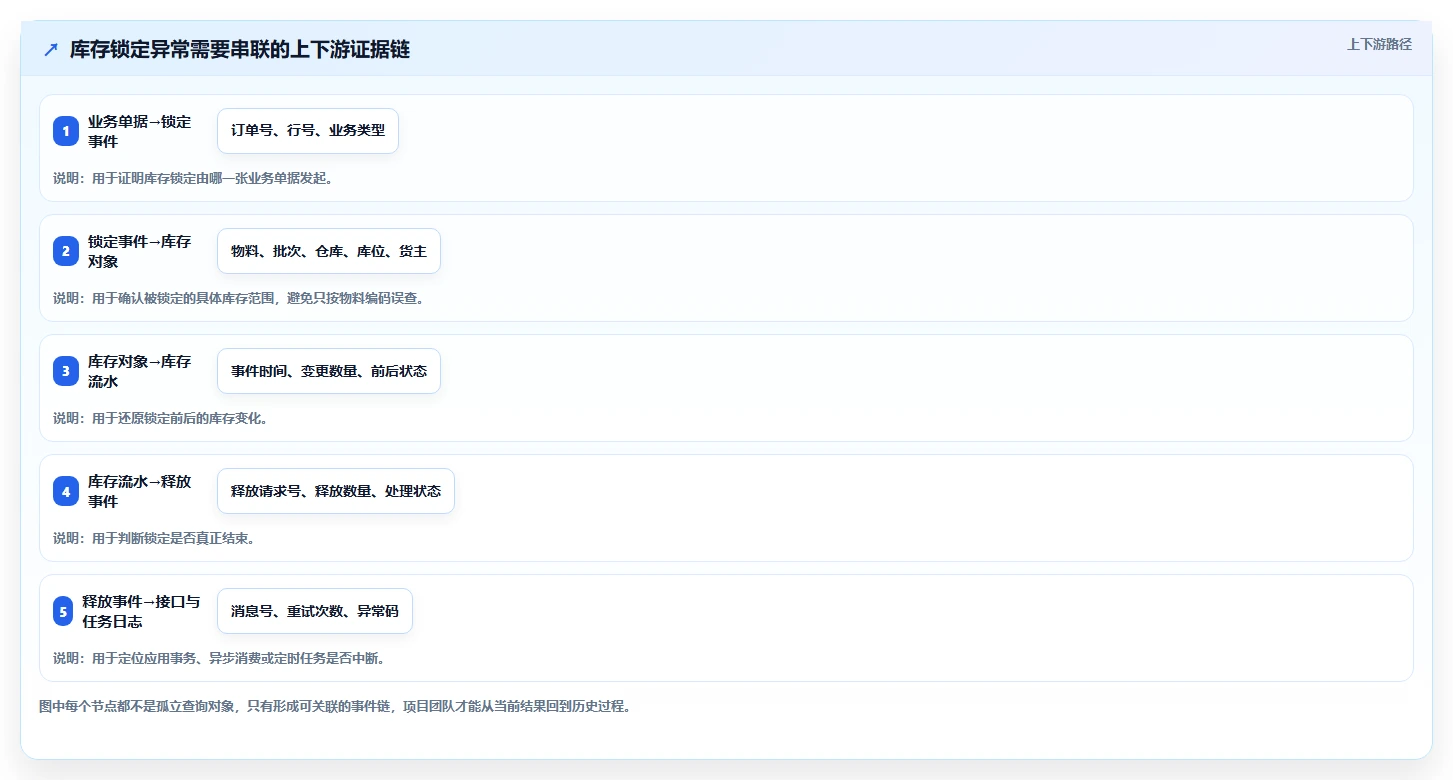Click the 库存对象→库存流水 step label
The image size is (1453, 780).
tap(139, 371)
